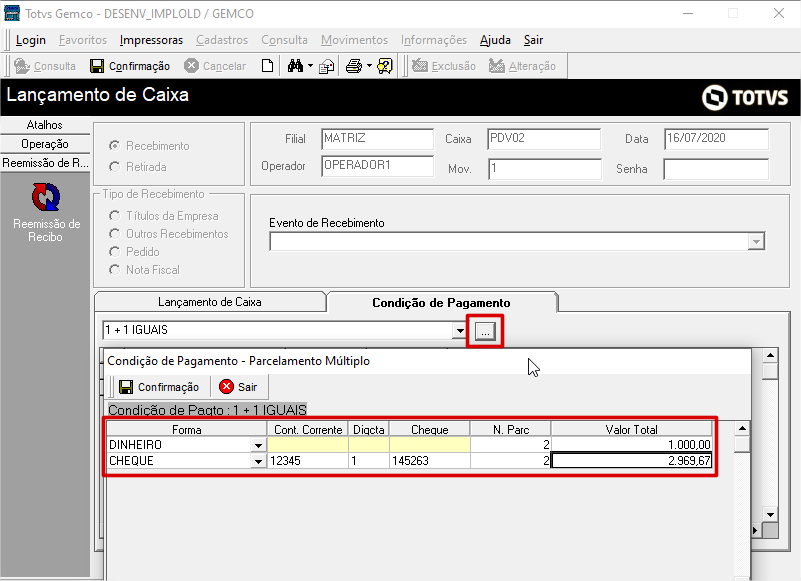801x581 pixels.
Task: Click the Cheque number cell 145263
Action: [430, 460]
